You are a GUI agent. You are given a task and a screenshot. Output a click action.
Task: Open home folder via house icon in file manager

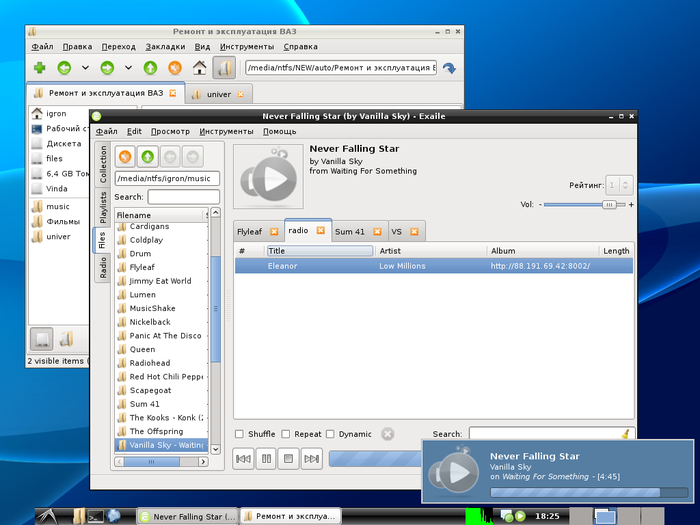[x=200, y=68]
